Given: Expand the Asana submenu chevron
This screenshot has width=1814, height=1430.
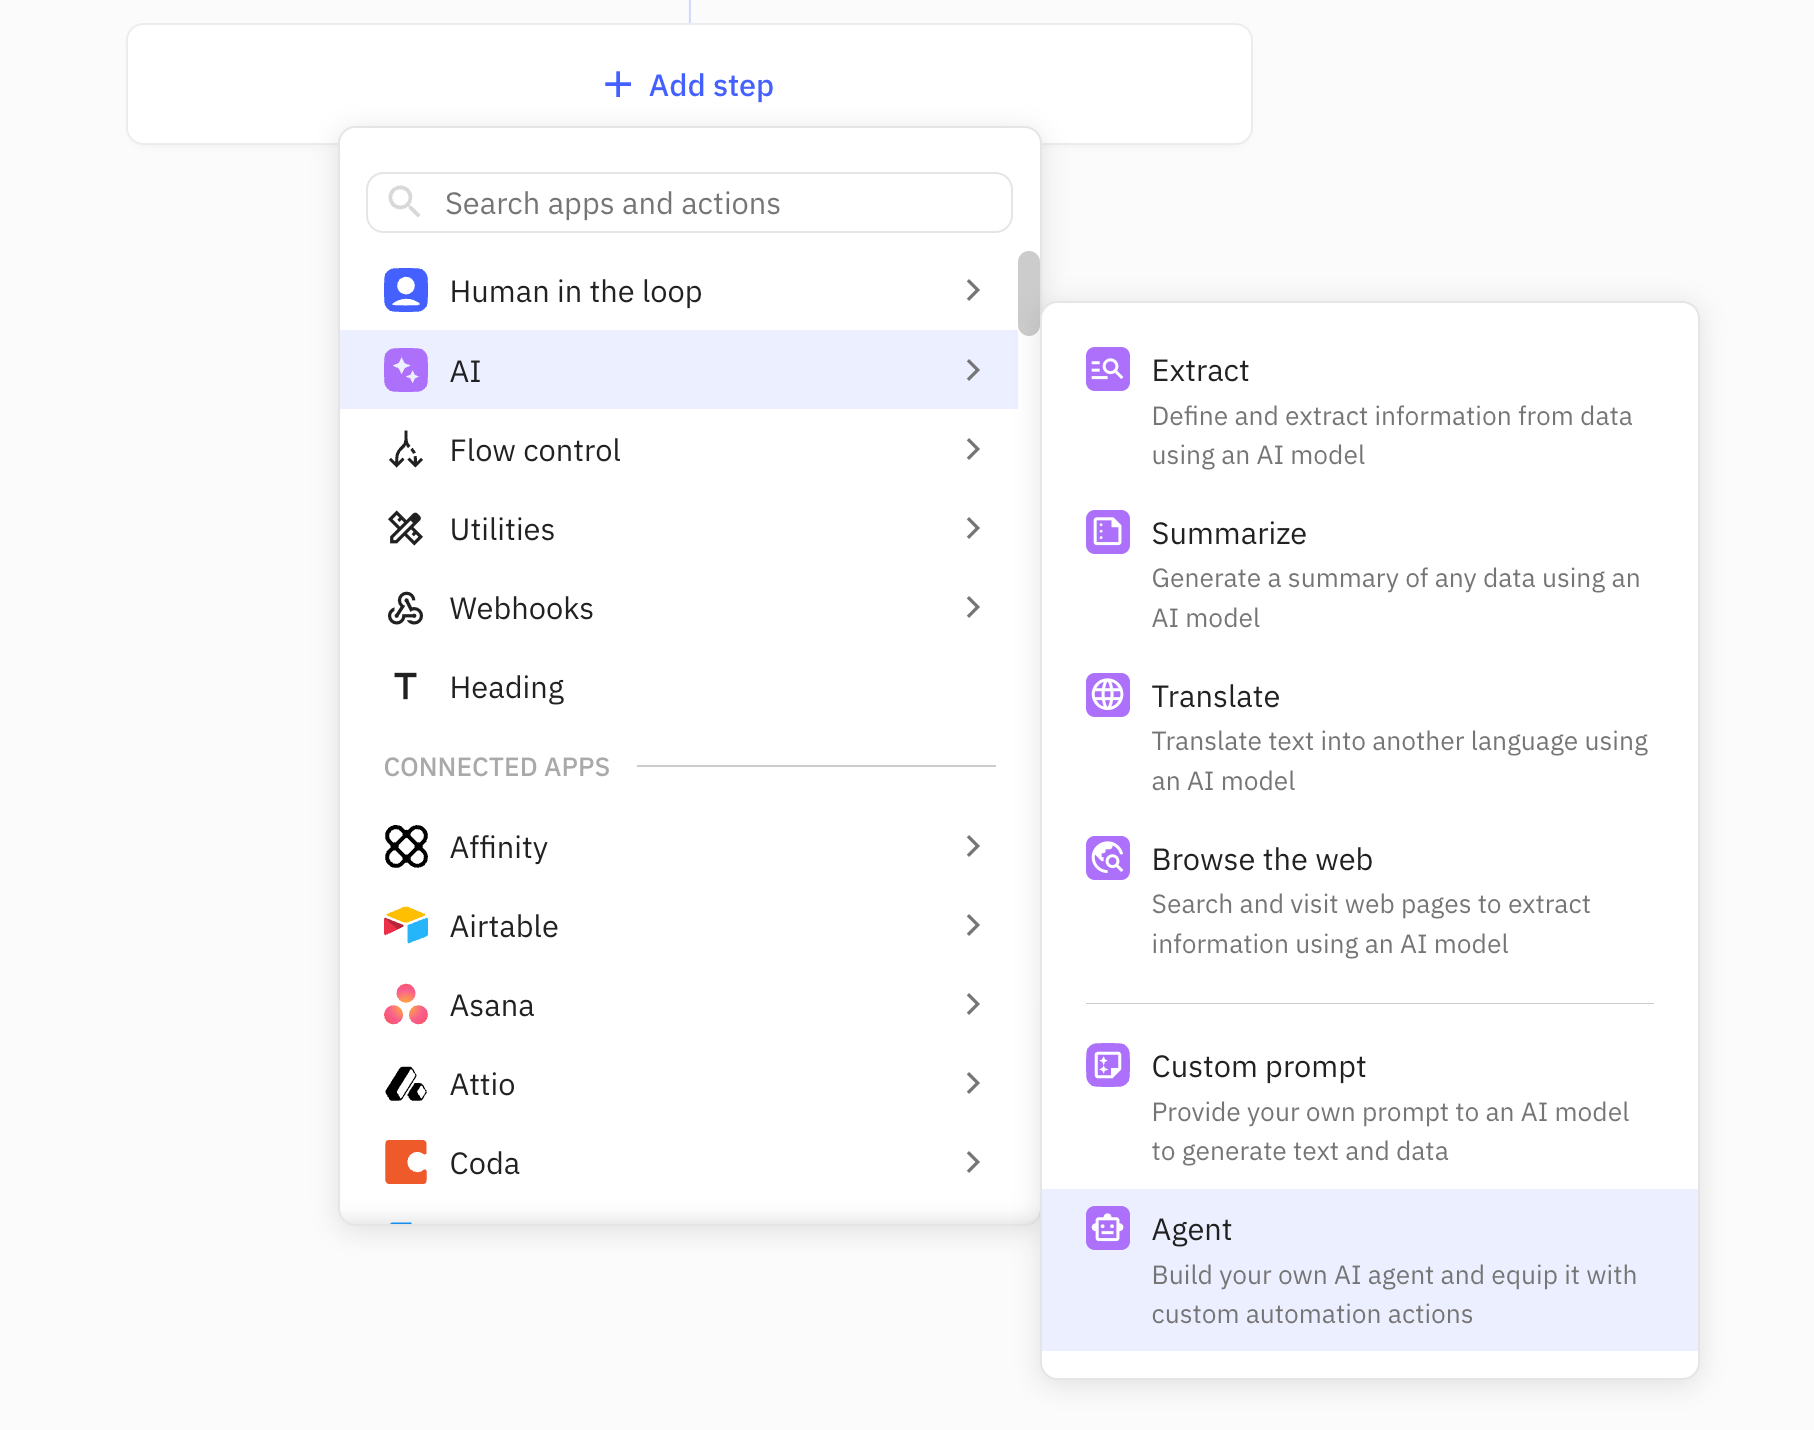Looking at the screenshot, I should [x=973, y=1004].
